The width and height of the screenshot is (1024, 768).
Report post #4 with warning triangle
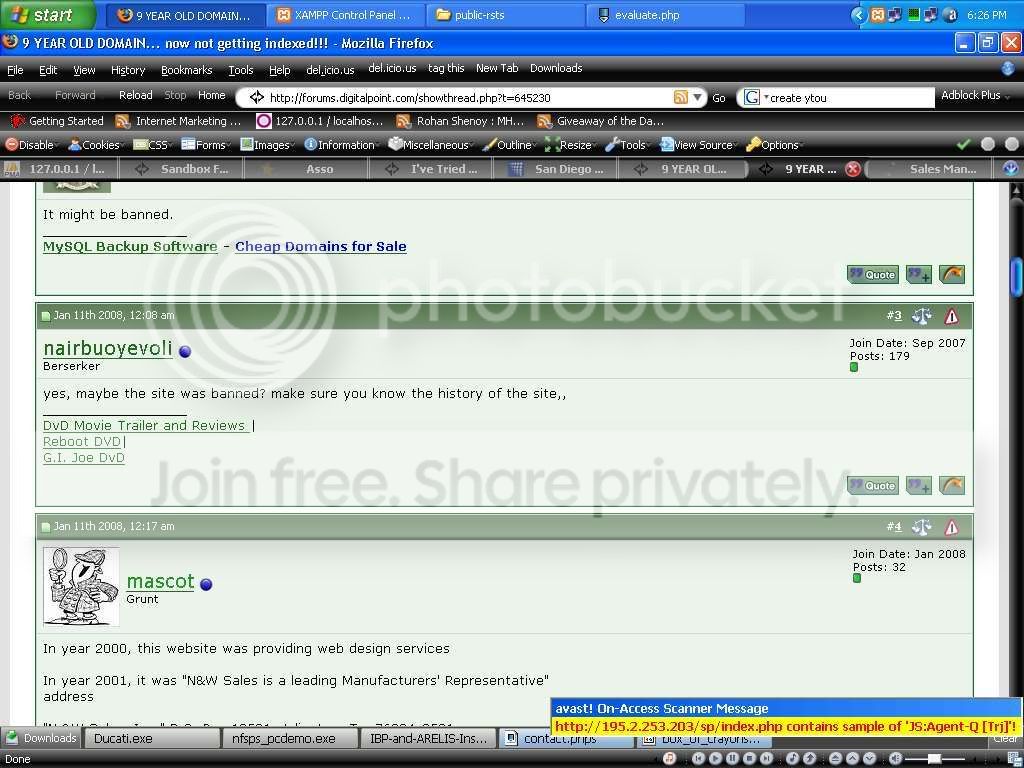pos(952,527)
